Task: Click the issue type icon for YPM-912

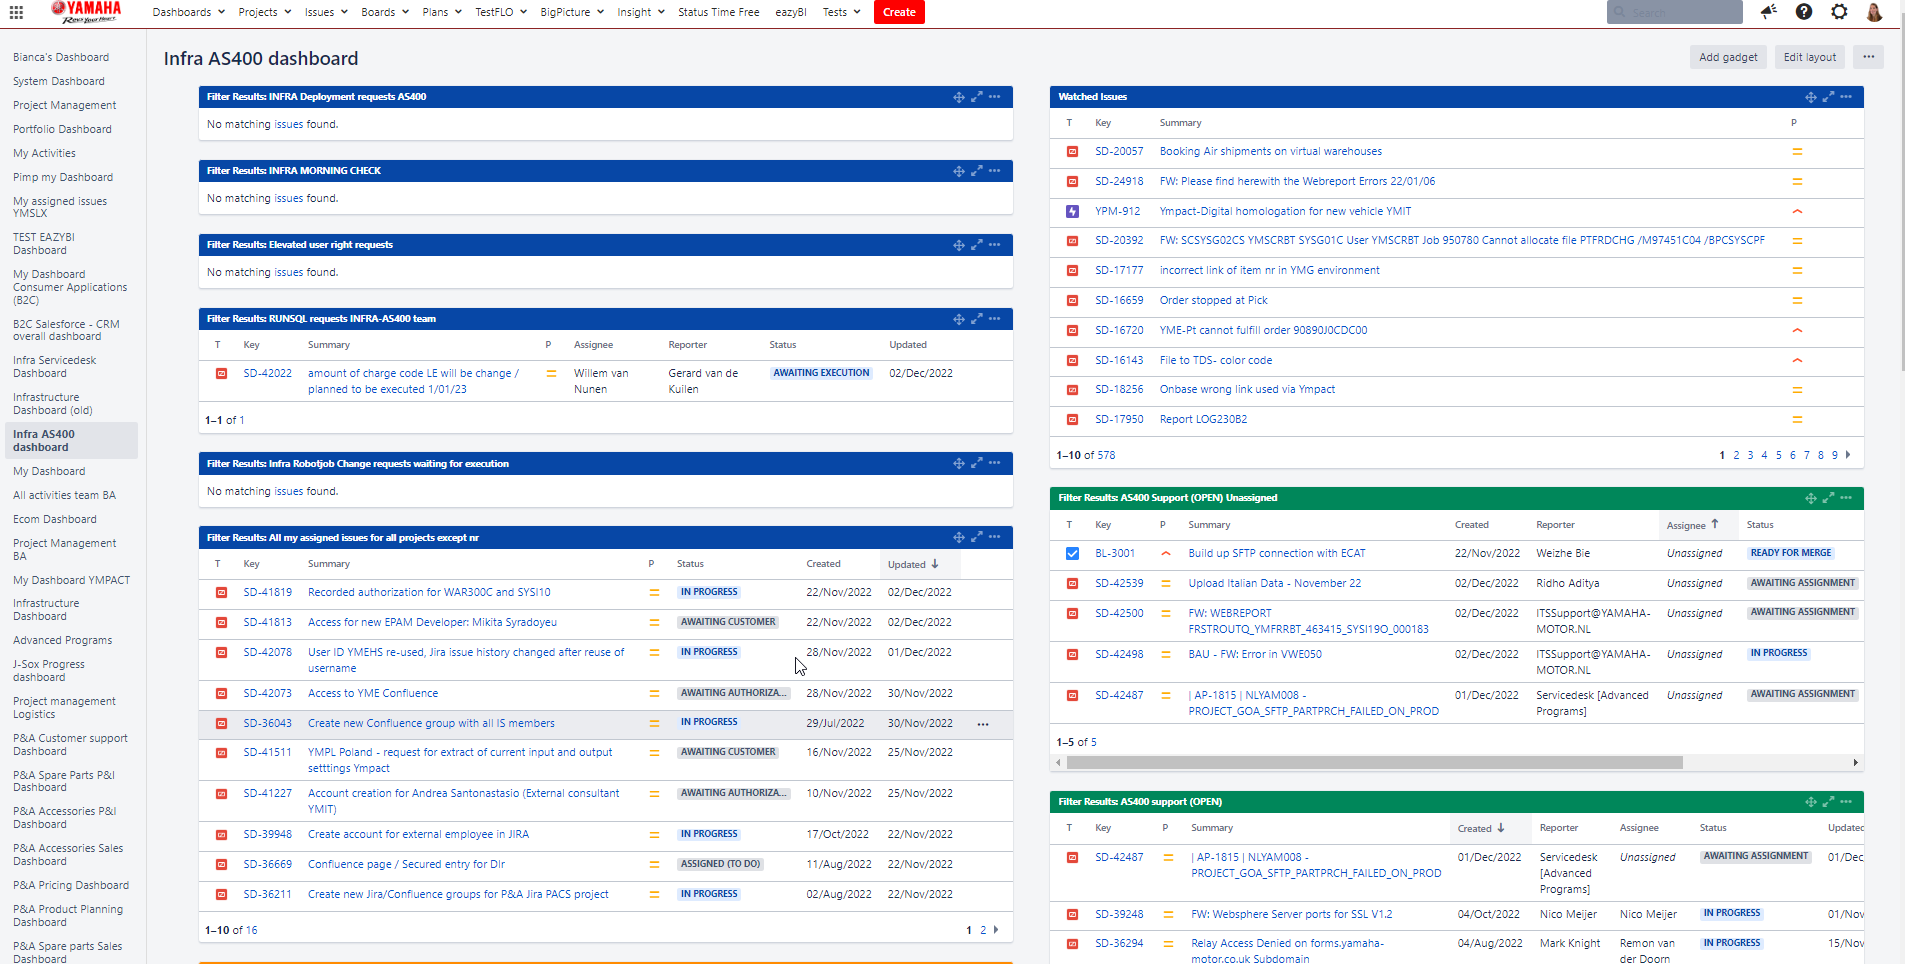Action: tap(1072, 211)
